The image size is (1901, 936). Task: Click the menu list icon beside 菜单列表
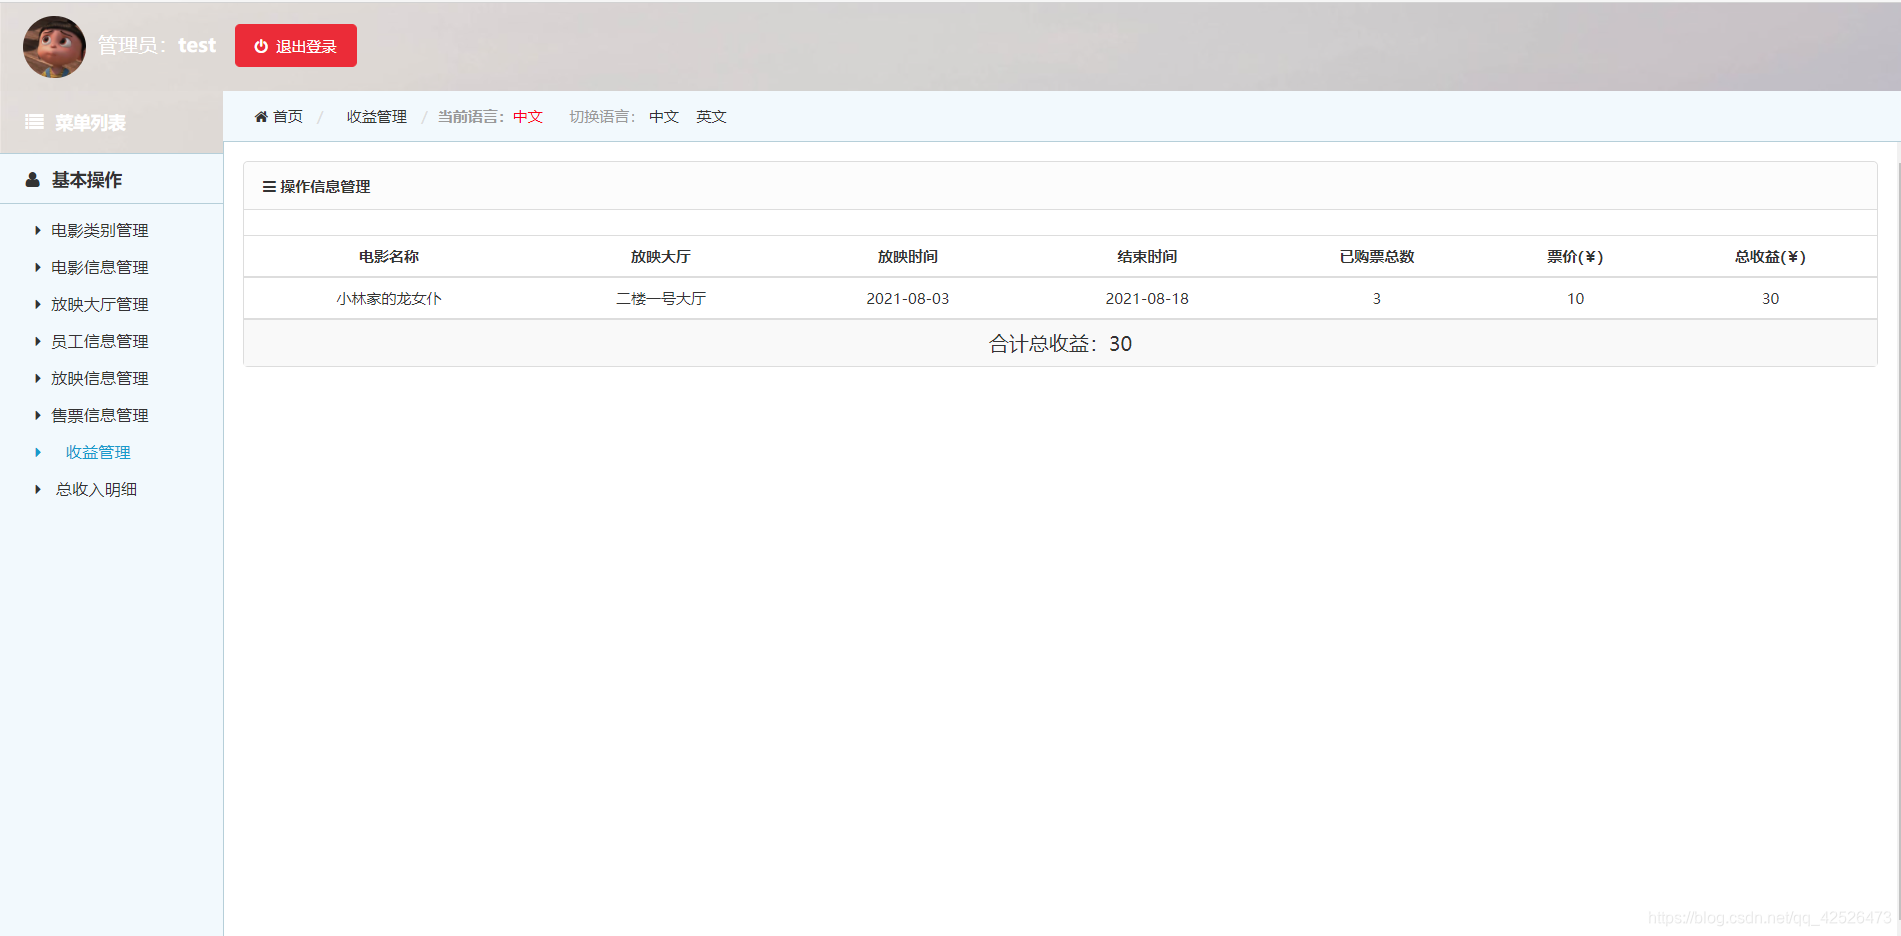(x=34, y=122)
